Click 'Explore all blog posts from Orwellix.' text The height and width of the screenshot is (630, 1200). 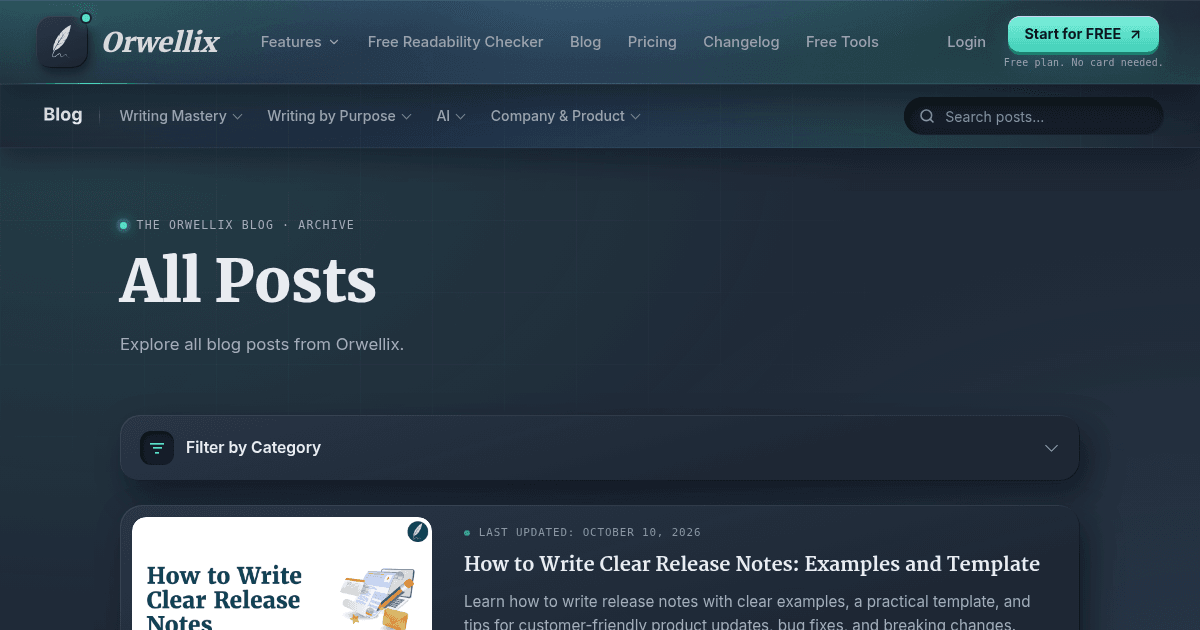[262, 344]
